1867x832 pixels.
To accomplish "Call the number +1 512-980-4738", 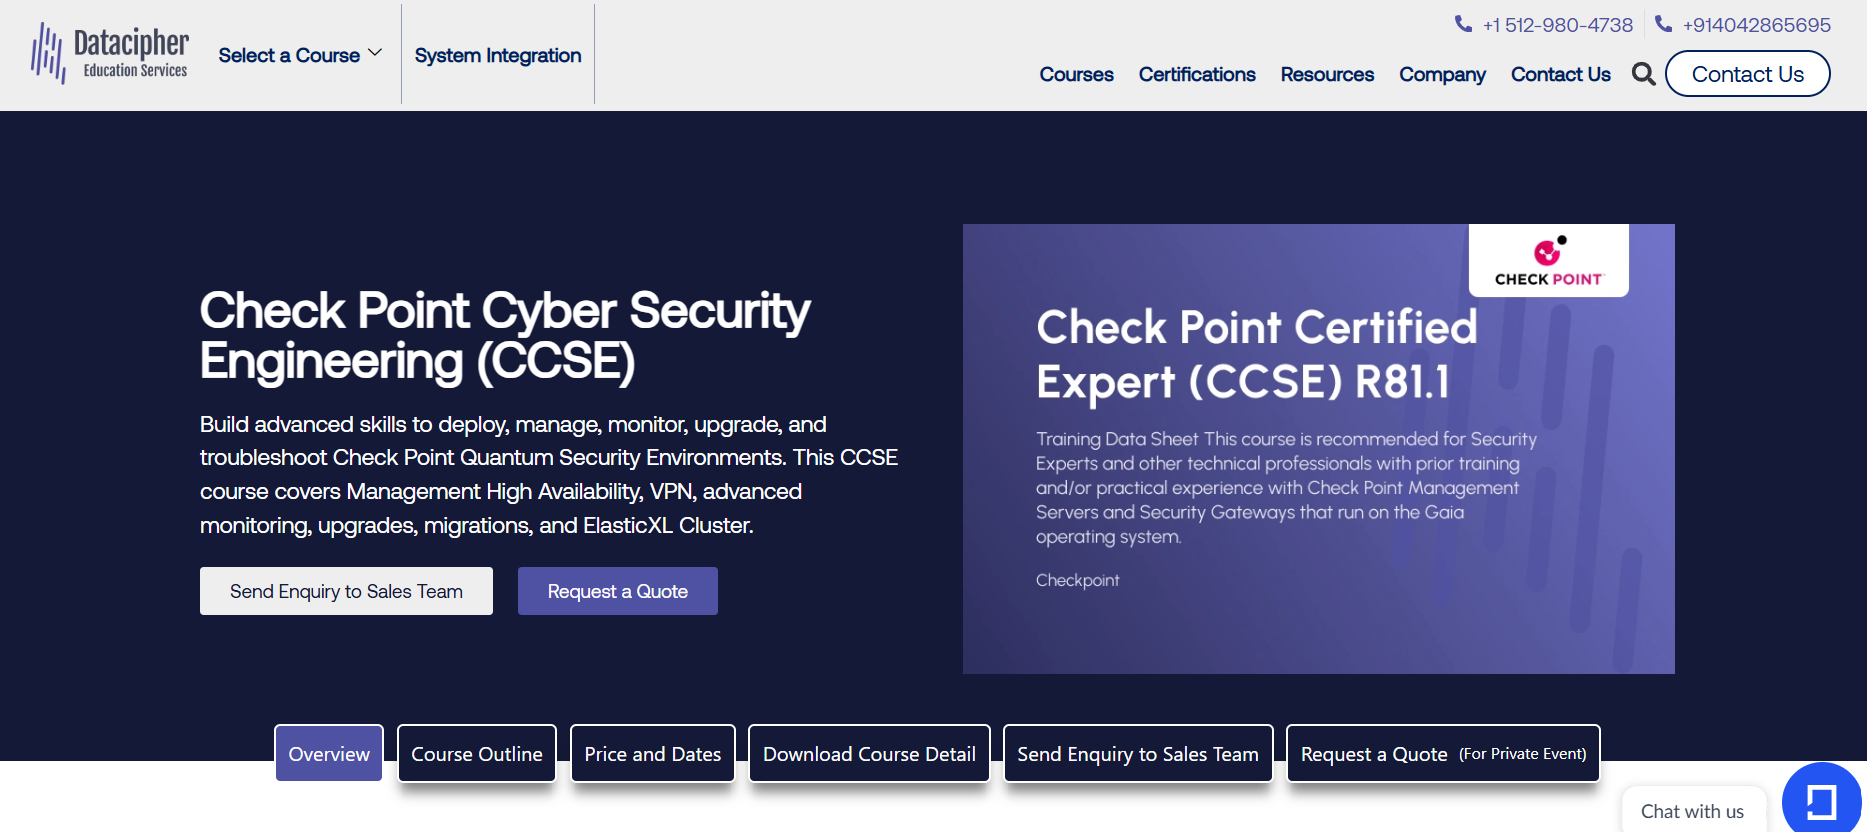I will click(1557, 25).
